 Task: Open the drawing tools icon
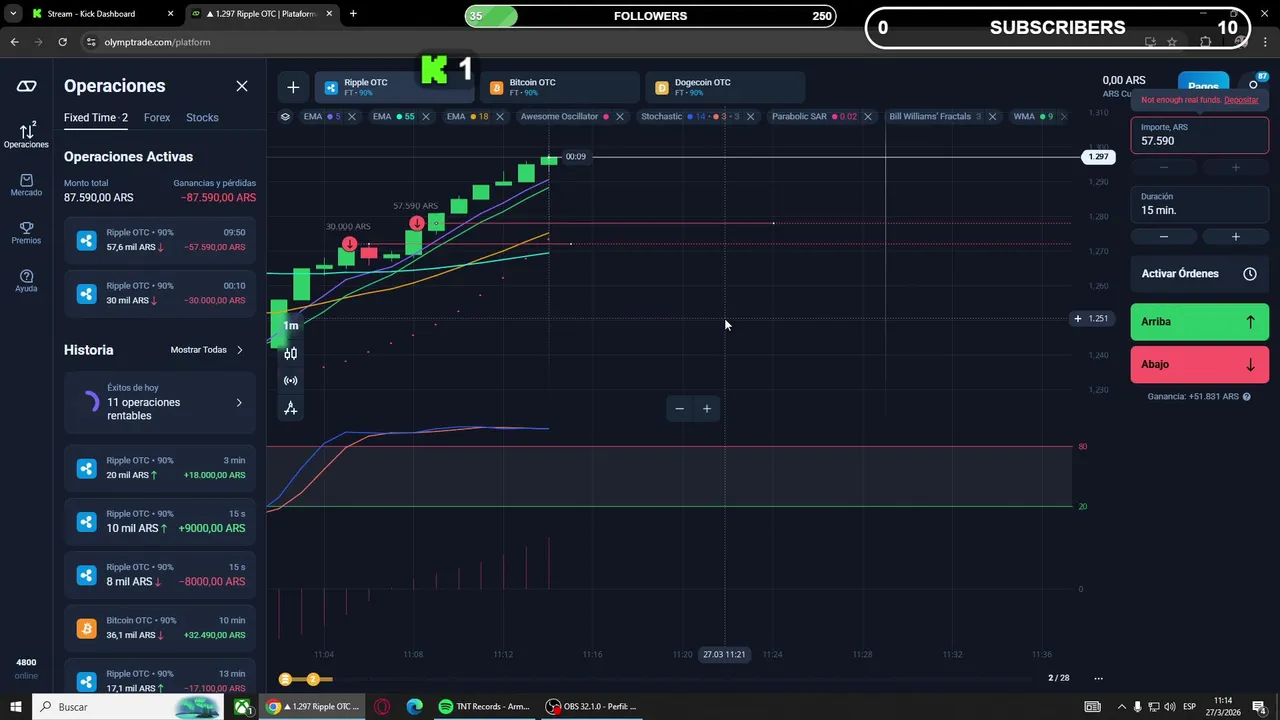[291, 408]
